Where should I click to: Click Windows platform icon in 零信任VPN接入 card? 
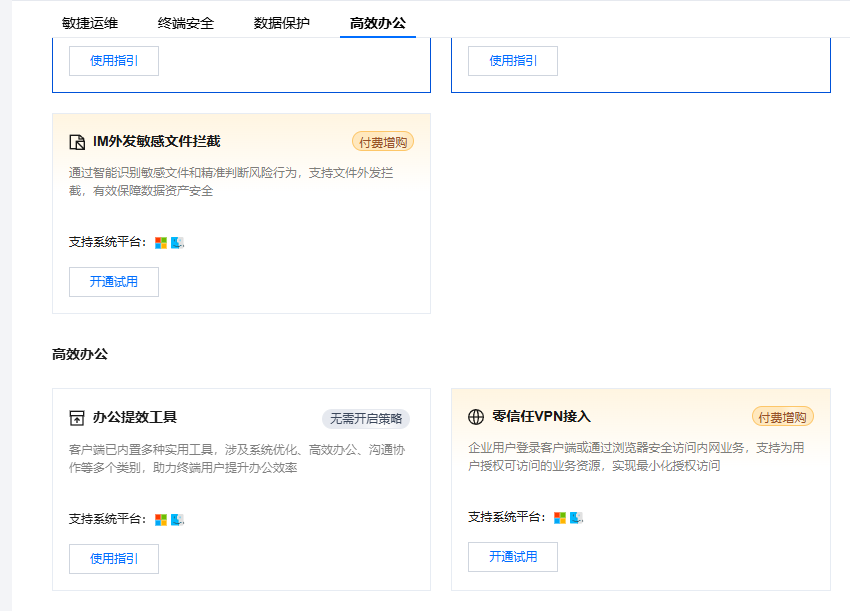tap(560, 518)
